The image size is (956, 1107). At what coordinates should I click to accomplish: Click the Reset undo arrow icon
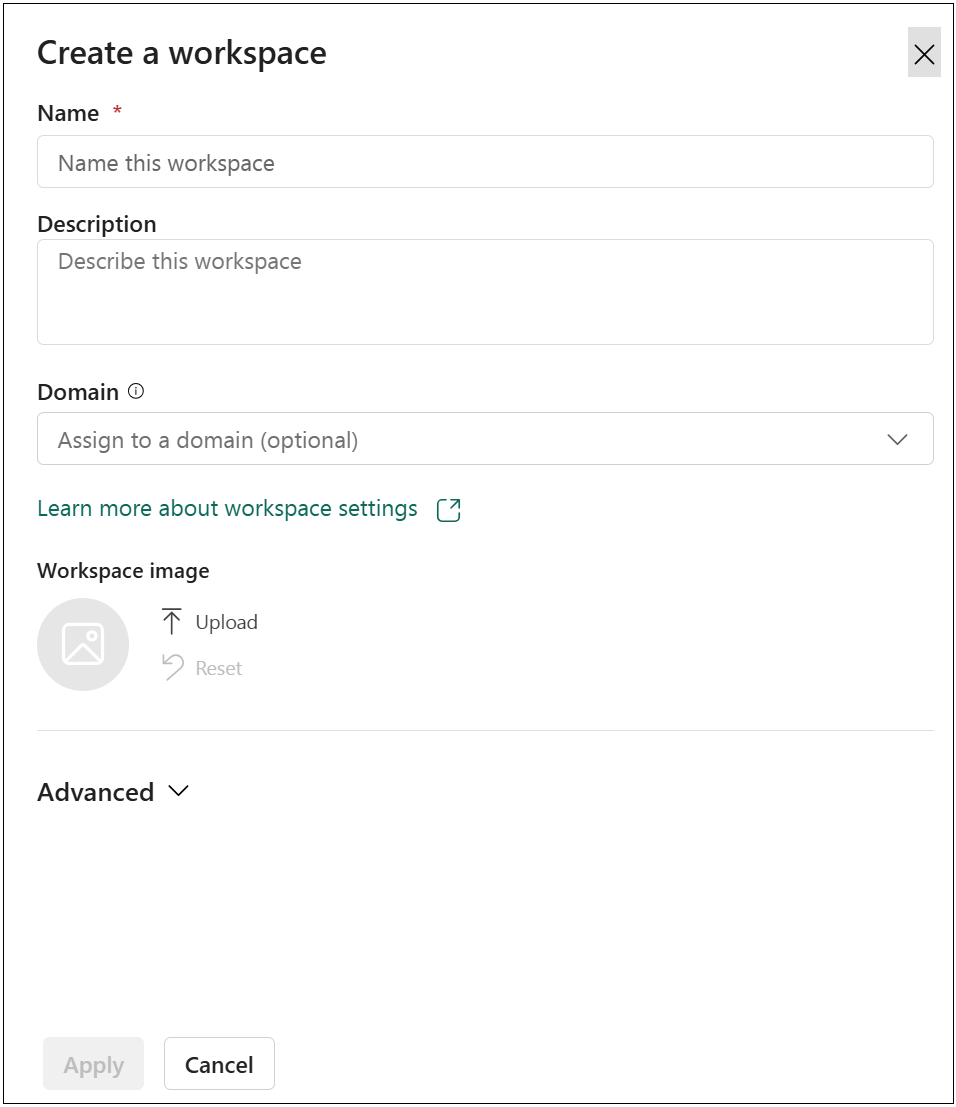coord(172,667)
